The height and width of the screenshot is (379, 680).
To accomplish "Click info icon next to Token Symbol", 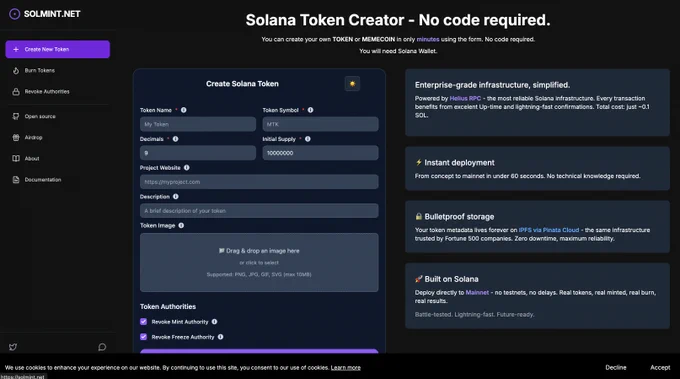I will (x=311, y=110).
